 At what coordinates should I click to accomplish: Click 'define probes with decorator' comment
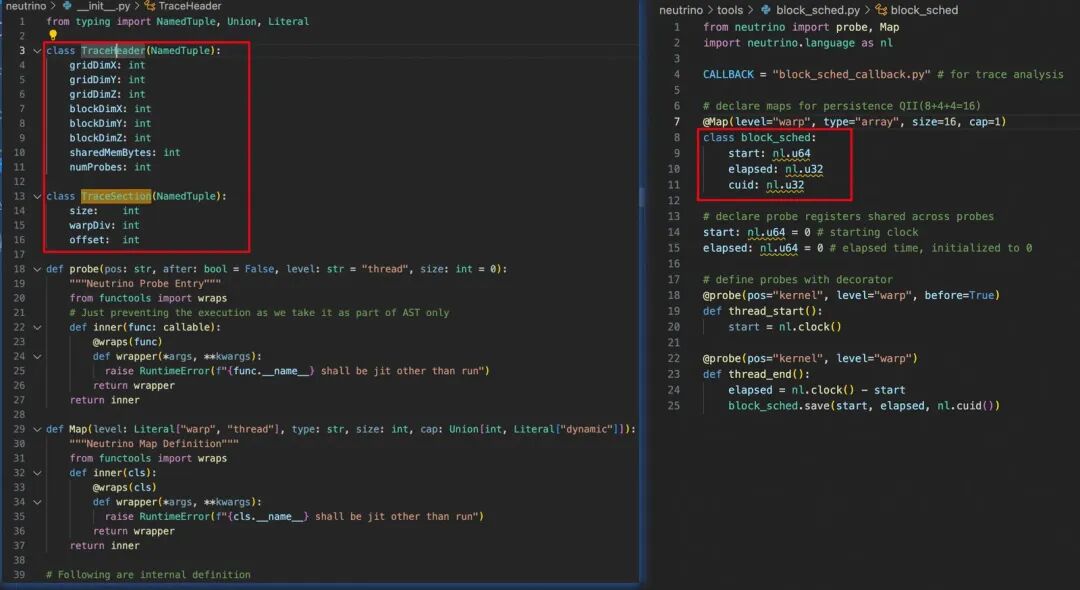798,280
